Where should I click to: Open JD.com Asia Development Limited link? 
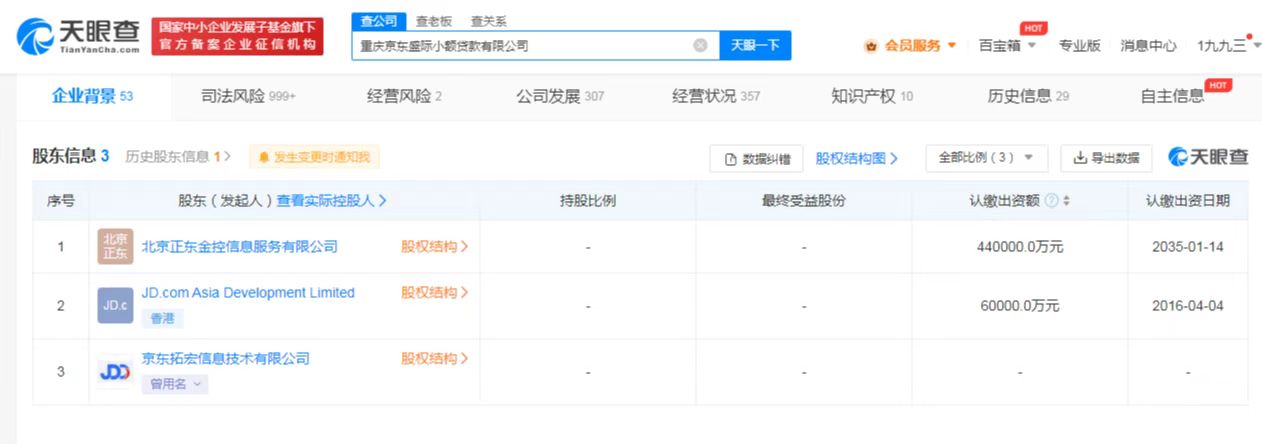(248, 293)
